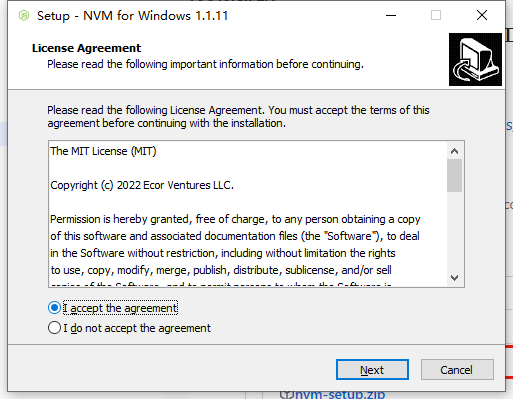
Task: Minimize the NVM Setup window
Action: [x=391, y=15]
